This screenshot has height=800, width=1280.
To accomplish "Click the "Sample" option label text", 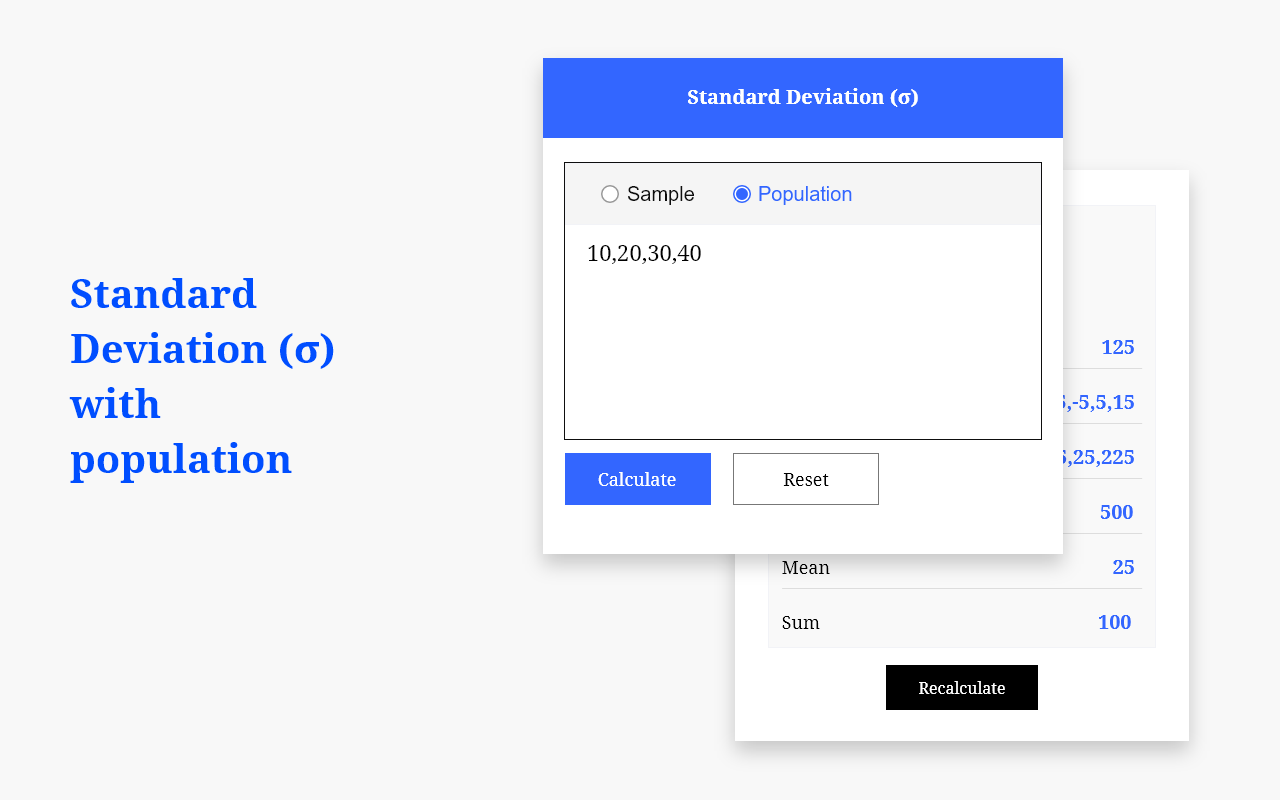I will click(x=660, y=194).
